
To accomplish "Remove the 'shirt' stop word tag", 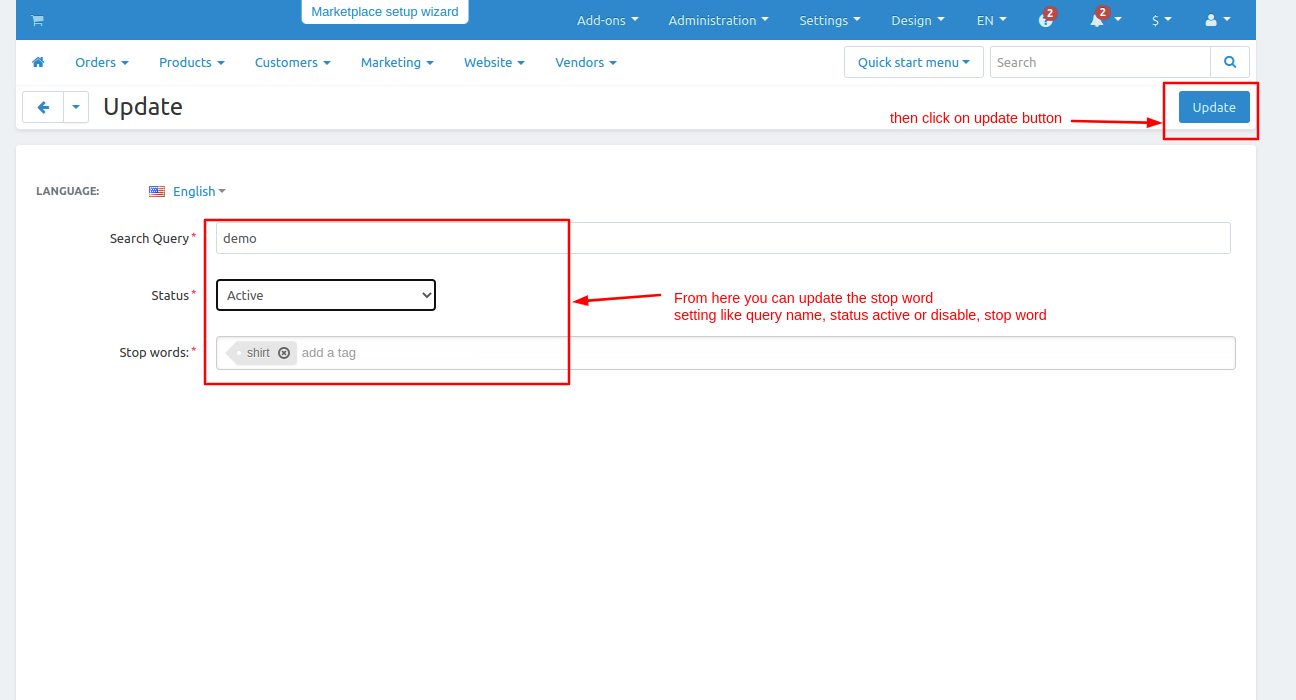I will pyautogui.click(x=284, y=353).
